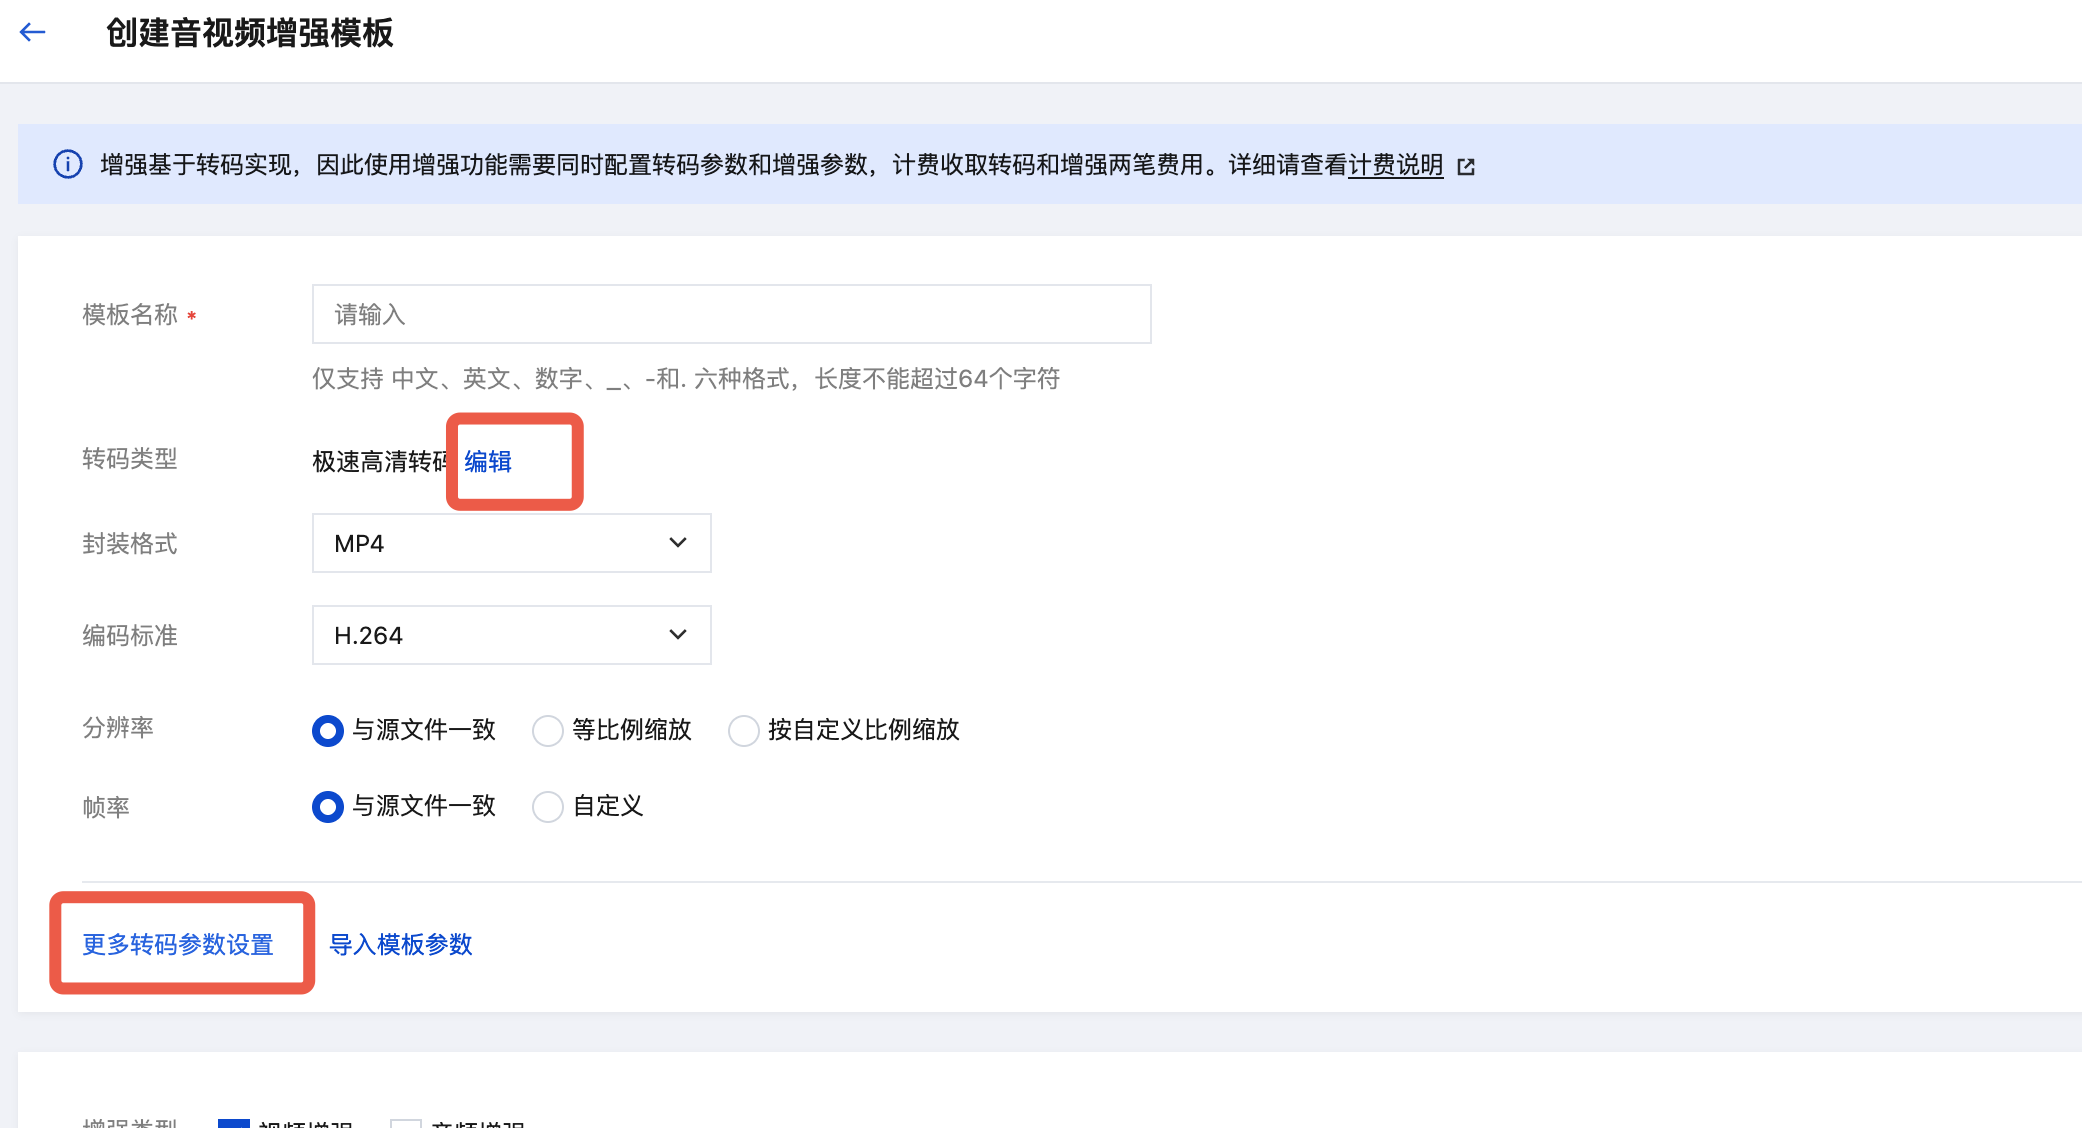Select 自定义 frame rate option

pos(548,807)
